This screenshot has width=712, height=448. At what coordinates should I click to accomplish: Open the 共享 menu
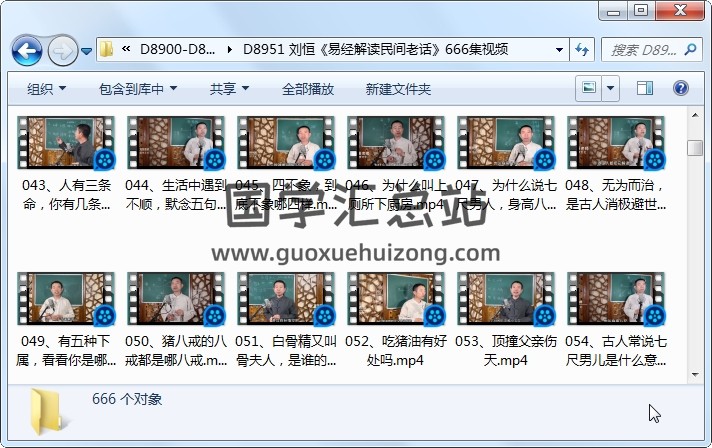click(x=229, y=89)
